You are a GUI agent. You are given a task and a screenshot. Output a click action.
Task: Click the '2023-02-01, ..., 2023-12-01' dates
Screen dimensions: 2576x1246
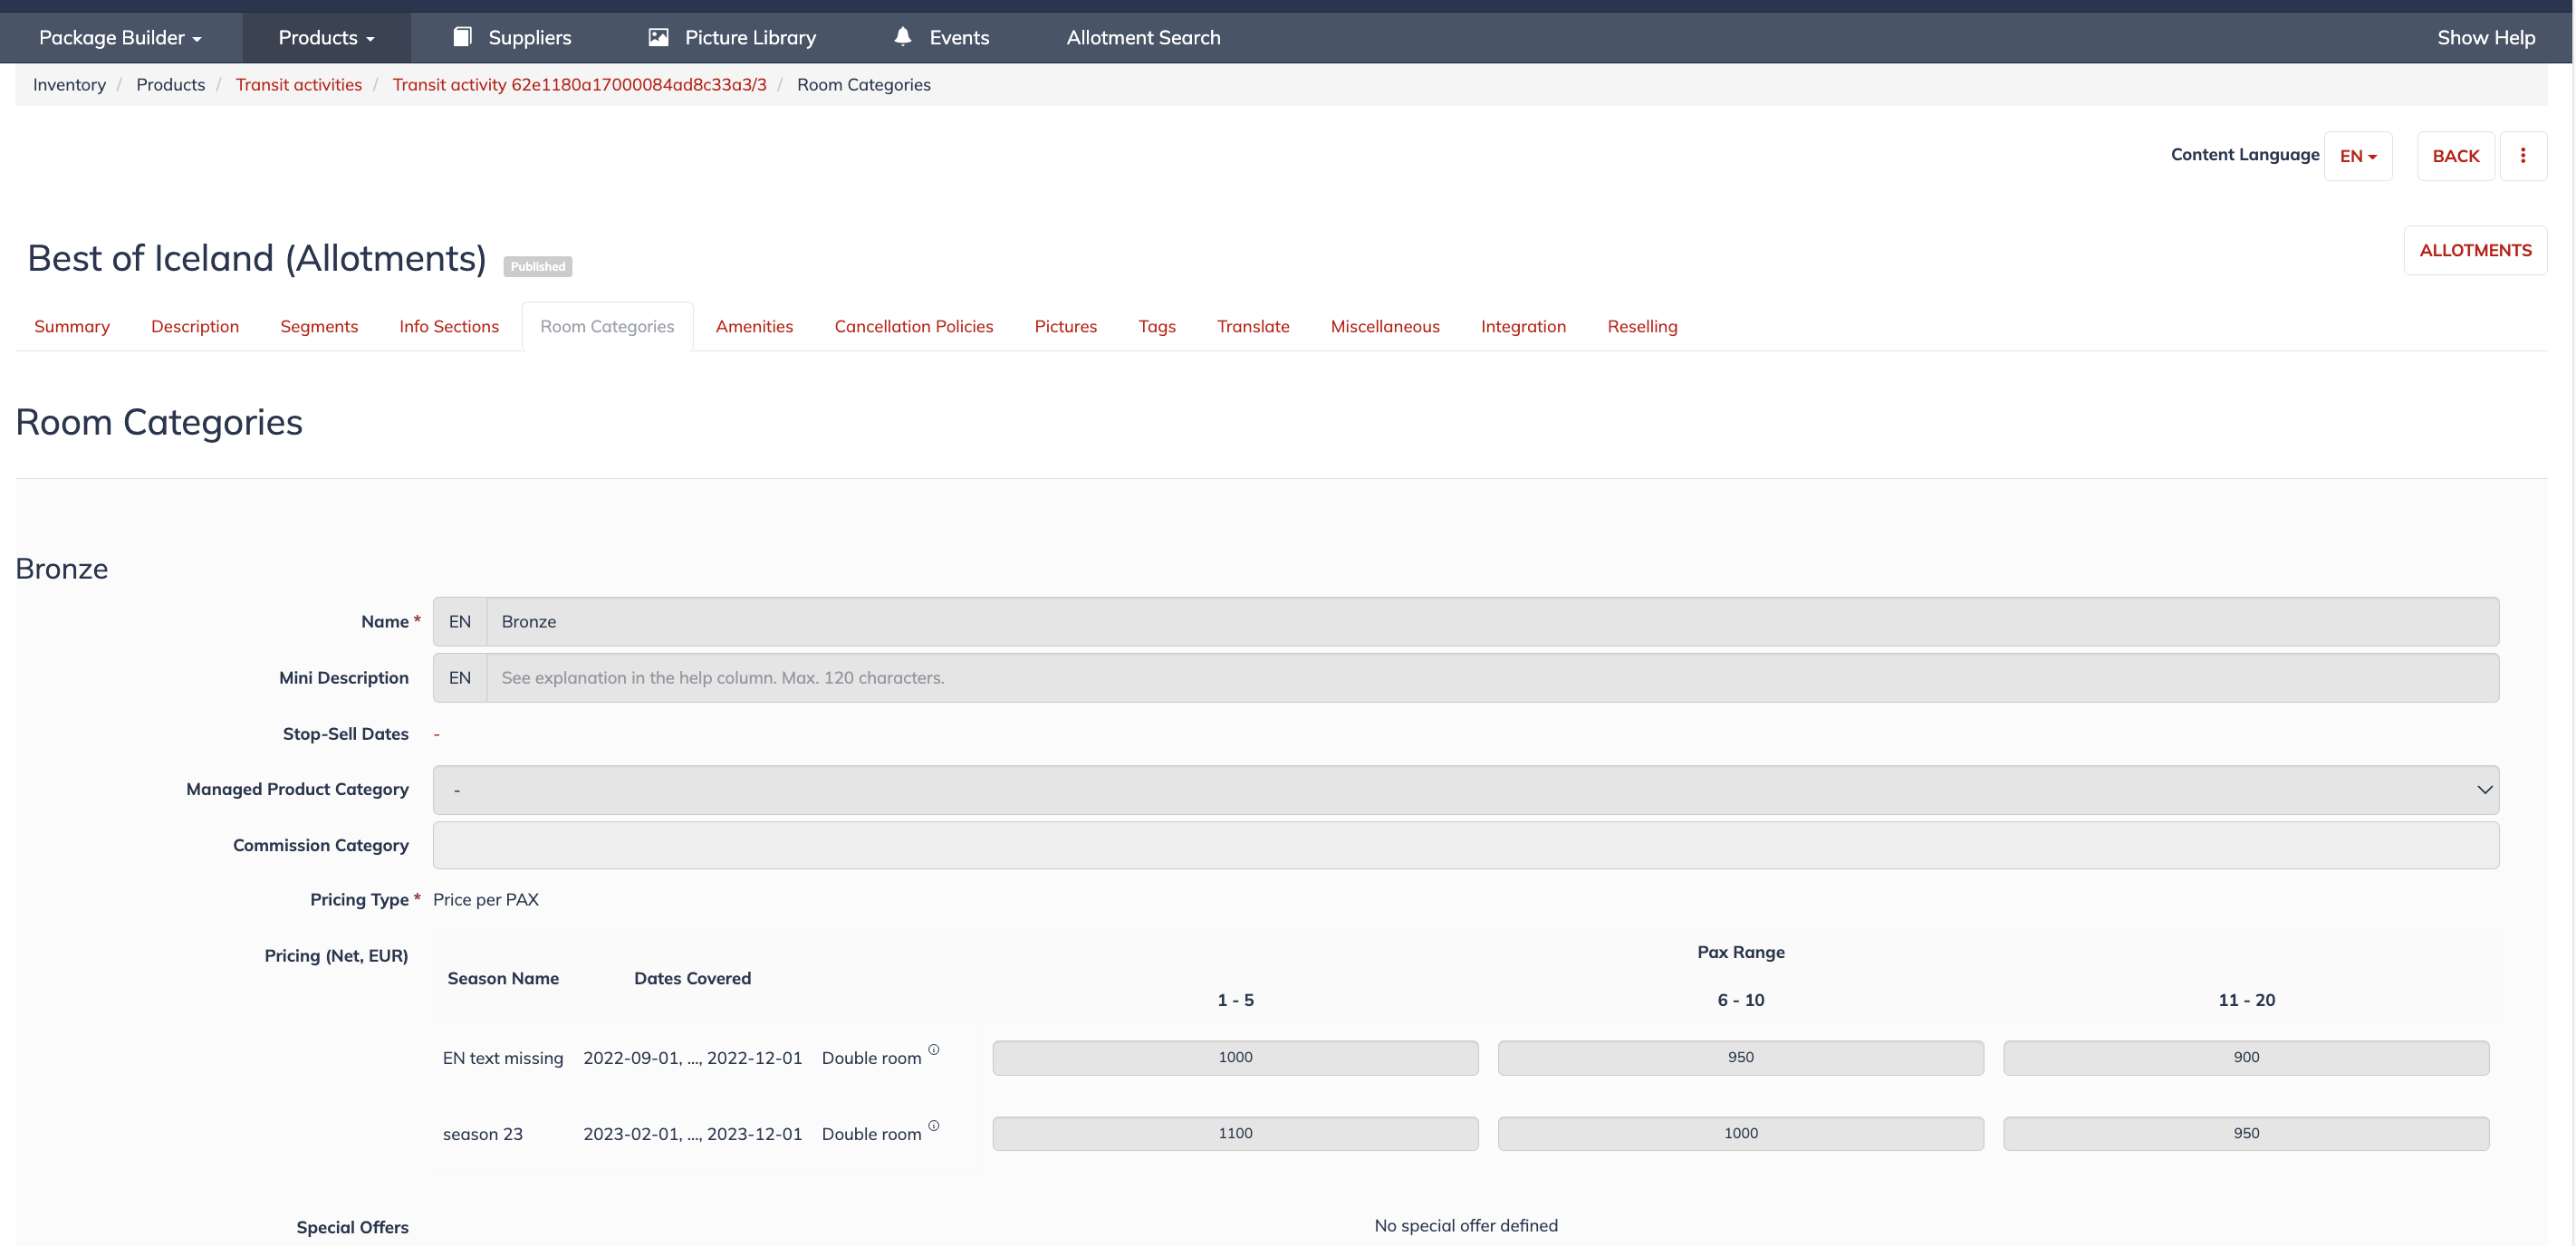693,1134
